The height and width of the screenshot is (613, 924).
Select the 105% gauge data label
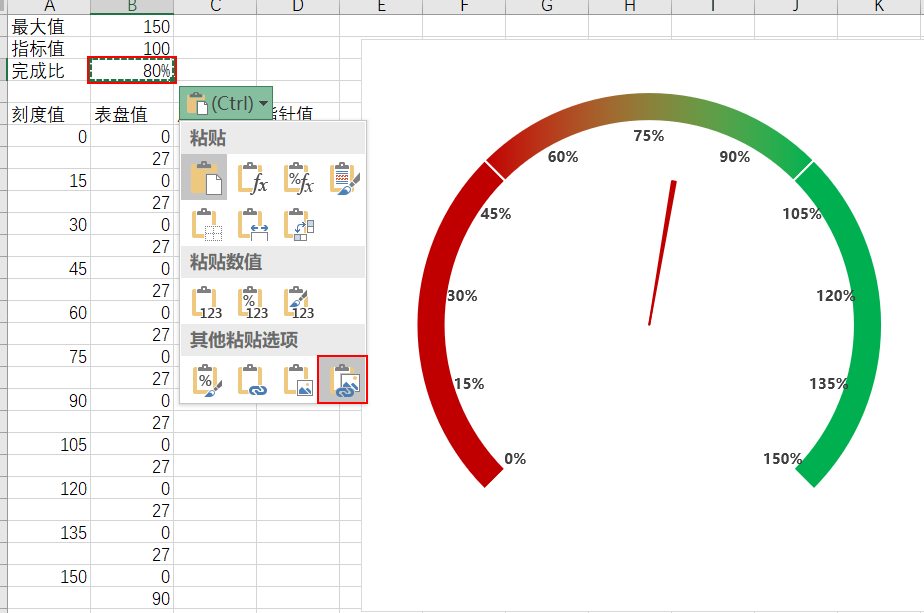(x=802, y=213)
